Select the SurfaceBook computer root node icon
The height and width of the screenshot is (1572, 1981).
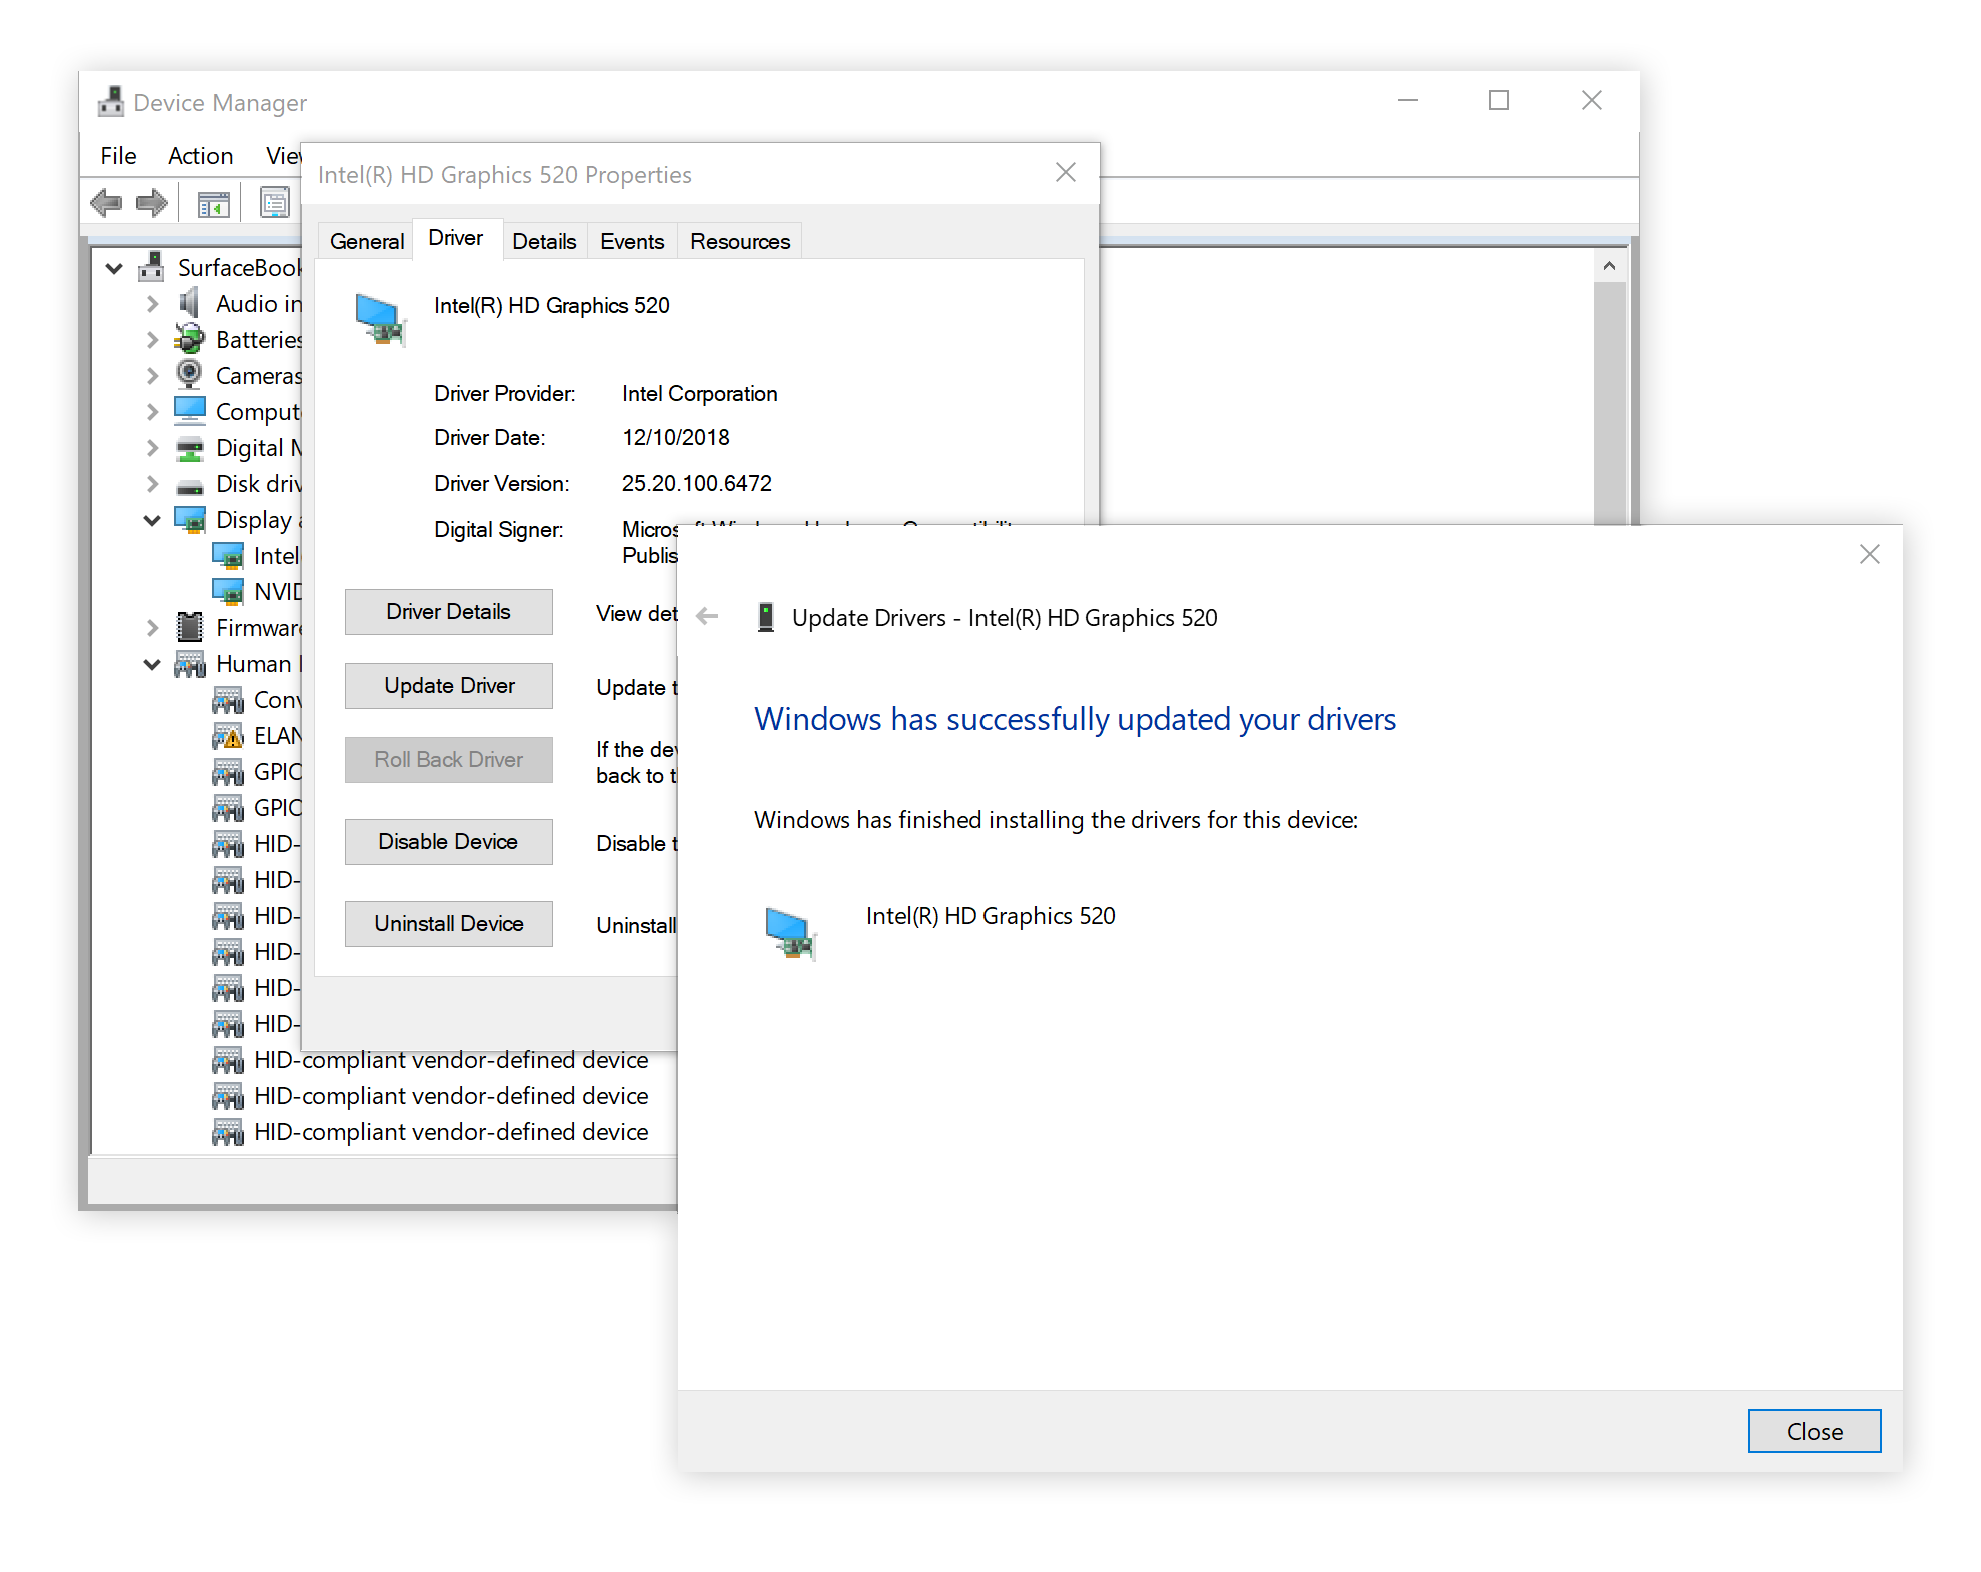coord(151,267)
